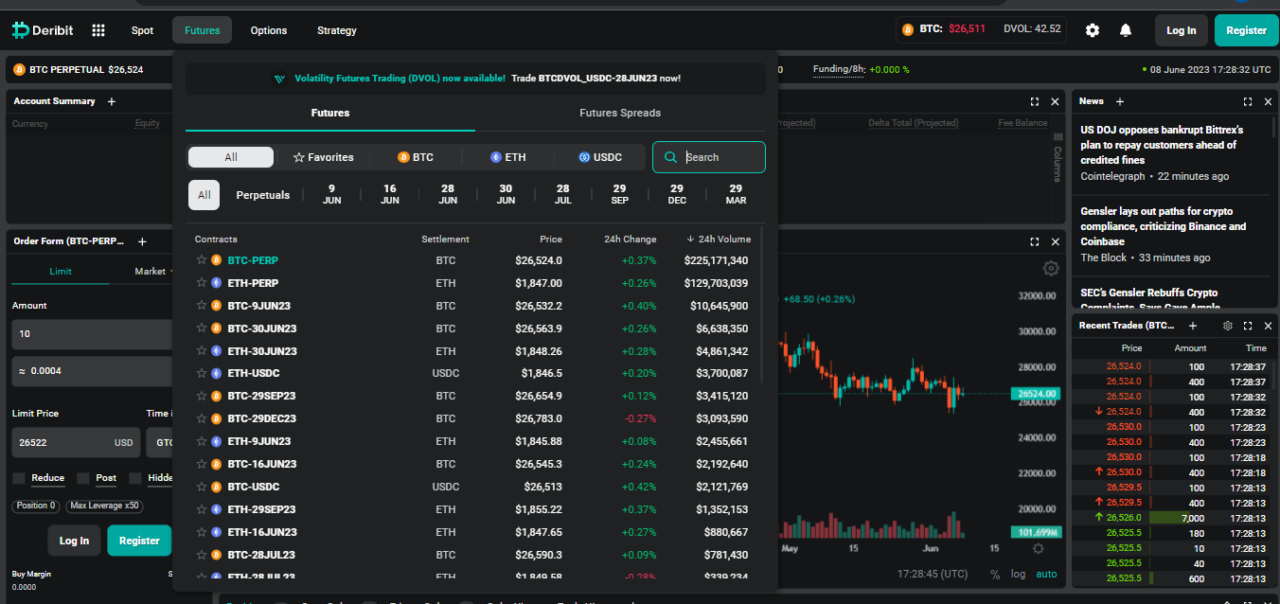1280x604 pixels.
Task: Open the notifications bell
Action: (x=1125, y=30)
